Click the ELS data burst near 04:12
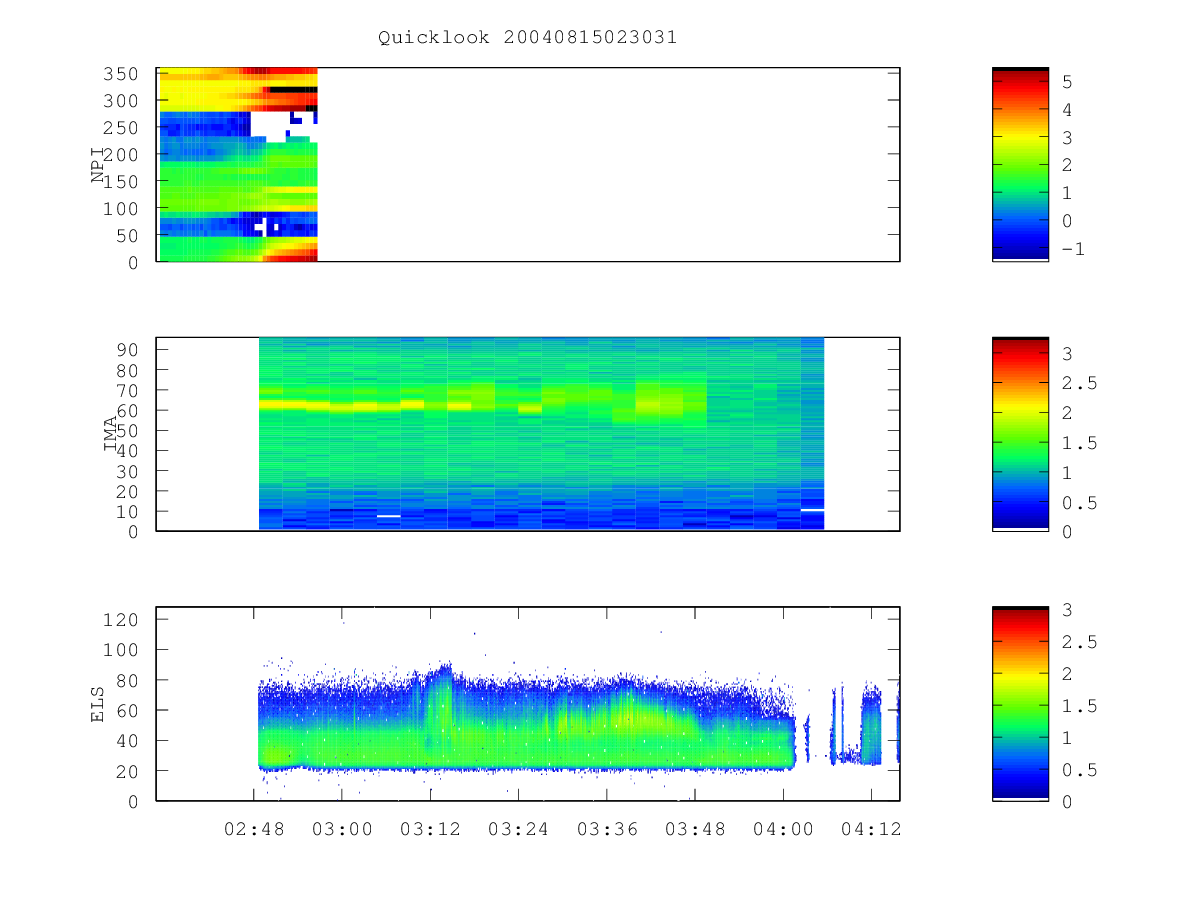This screenshot has height=900, width=1200. 871,725
